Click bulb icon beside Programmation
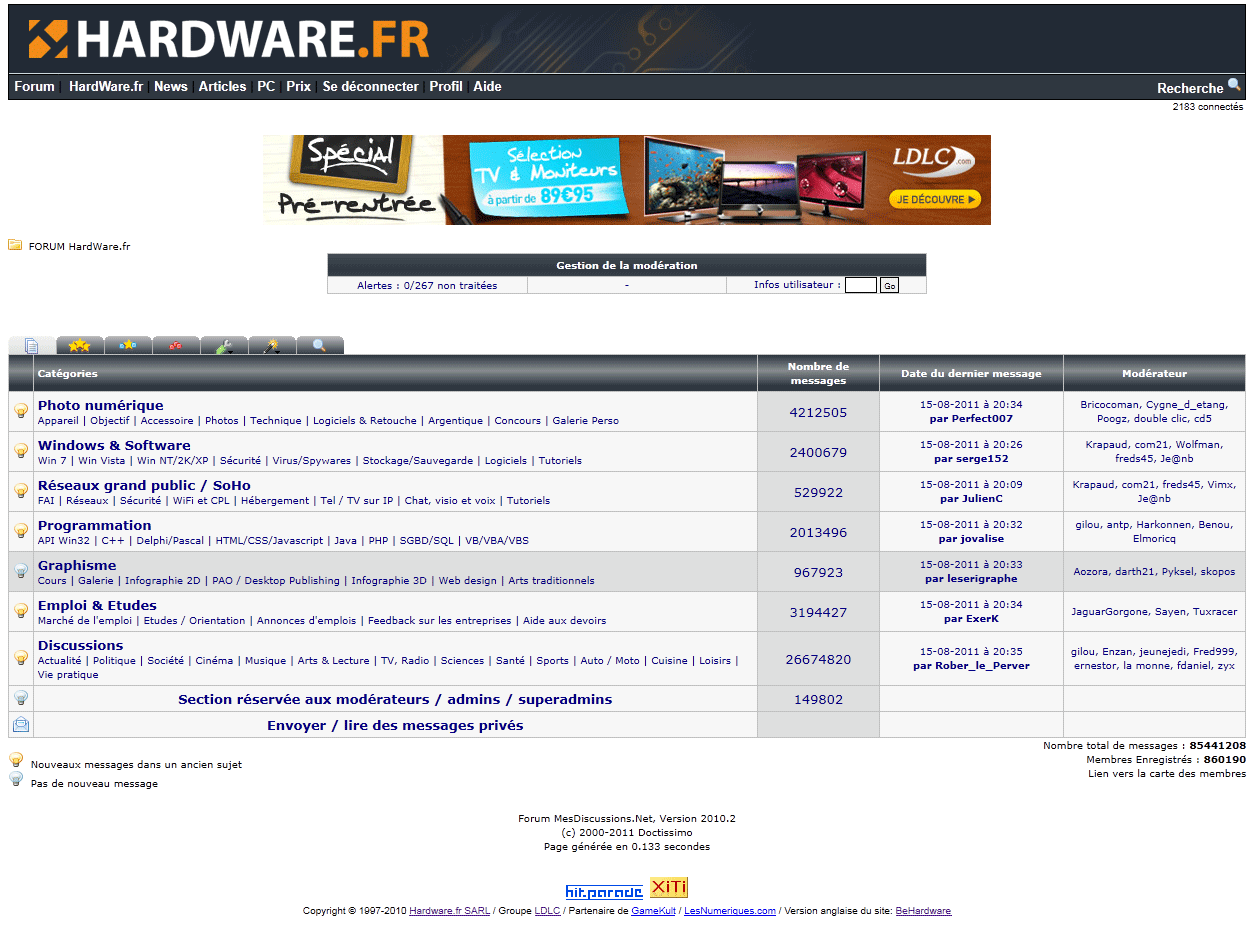Screen dimensions: 1254x926 pos(21,531)
